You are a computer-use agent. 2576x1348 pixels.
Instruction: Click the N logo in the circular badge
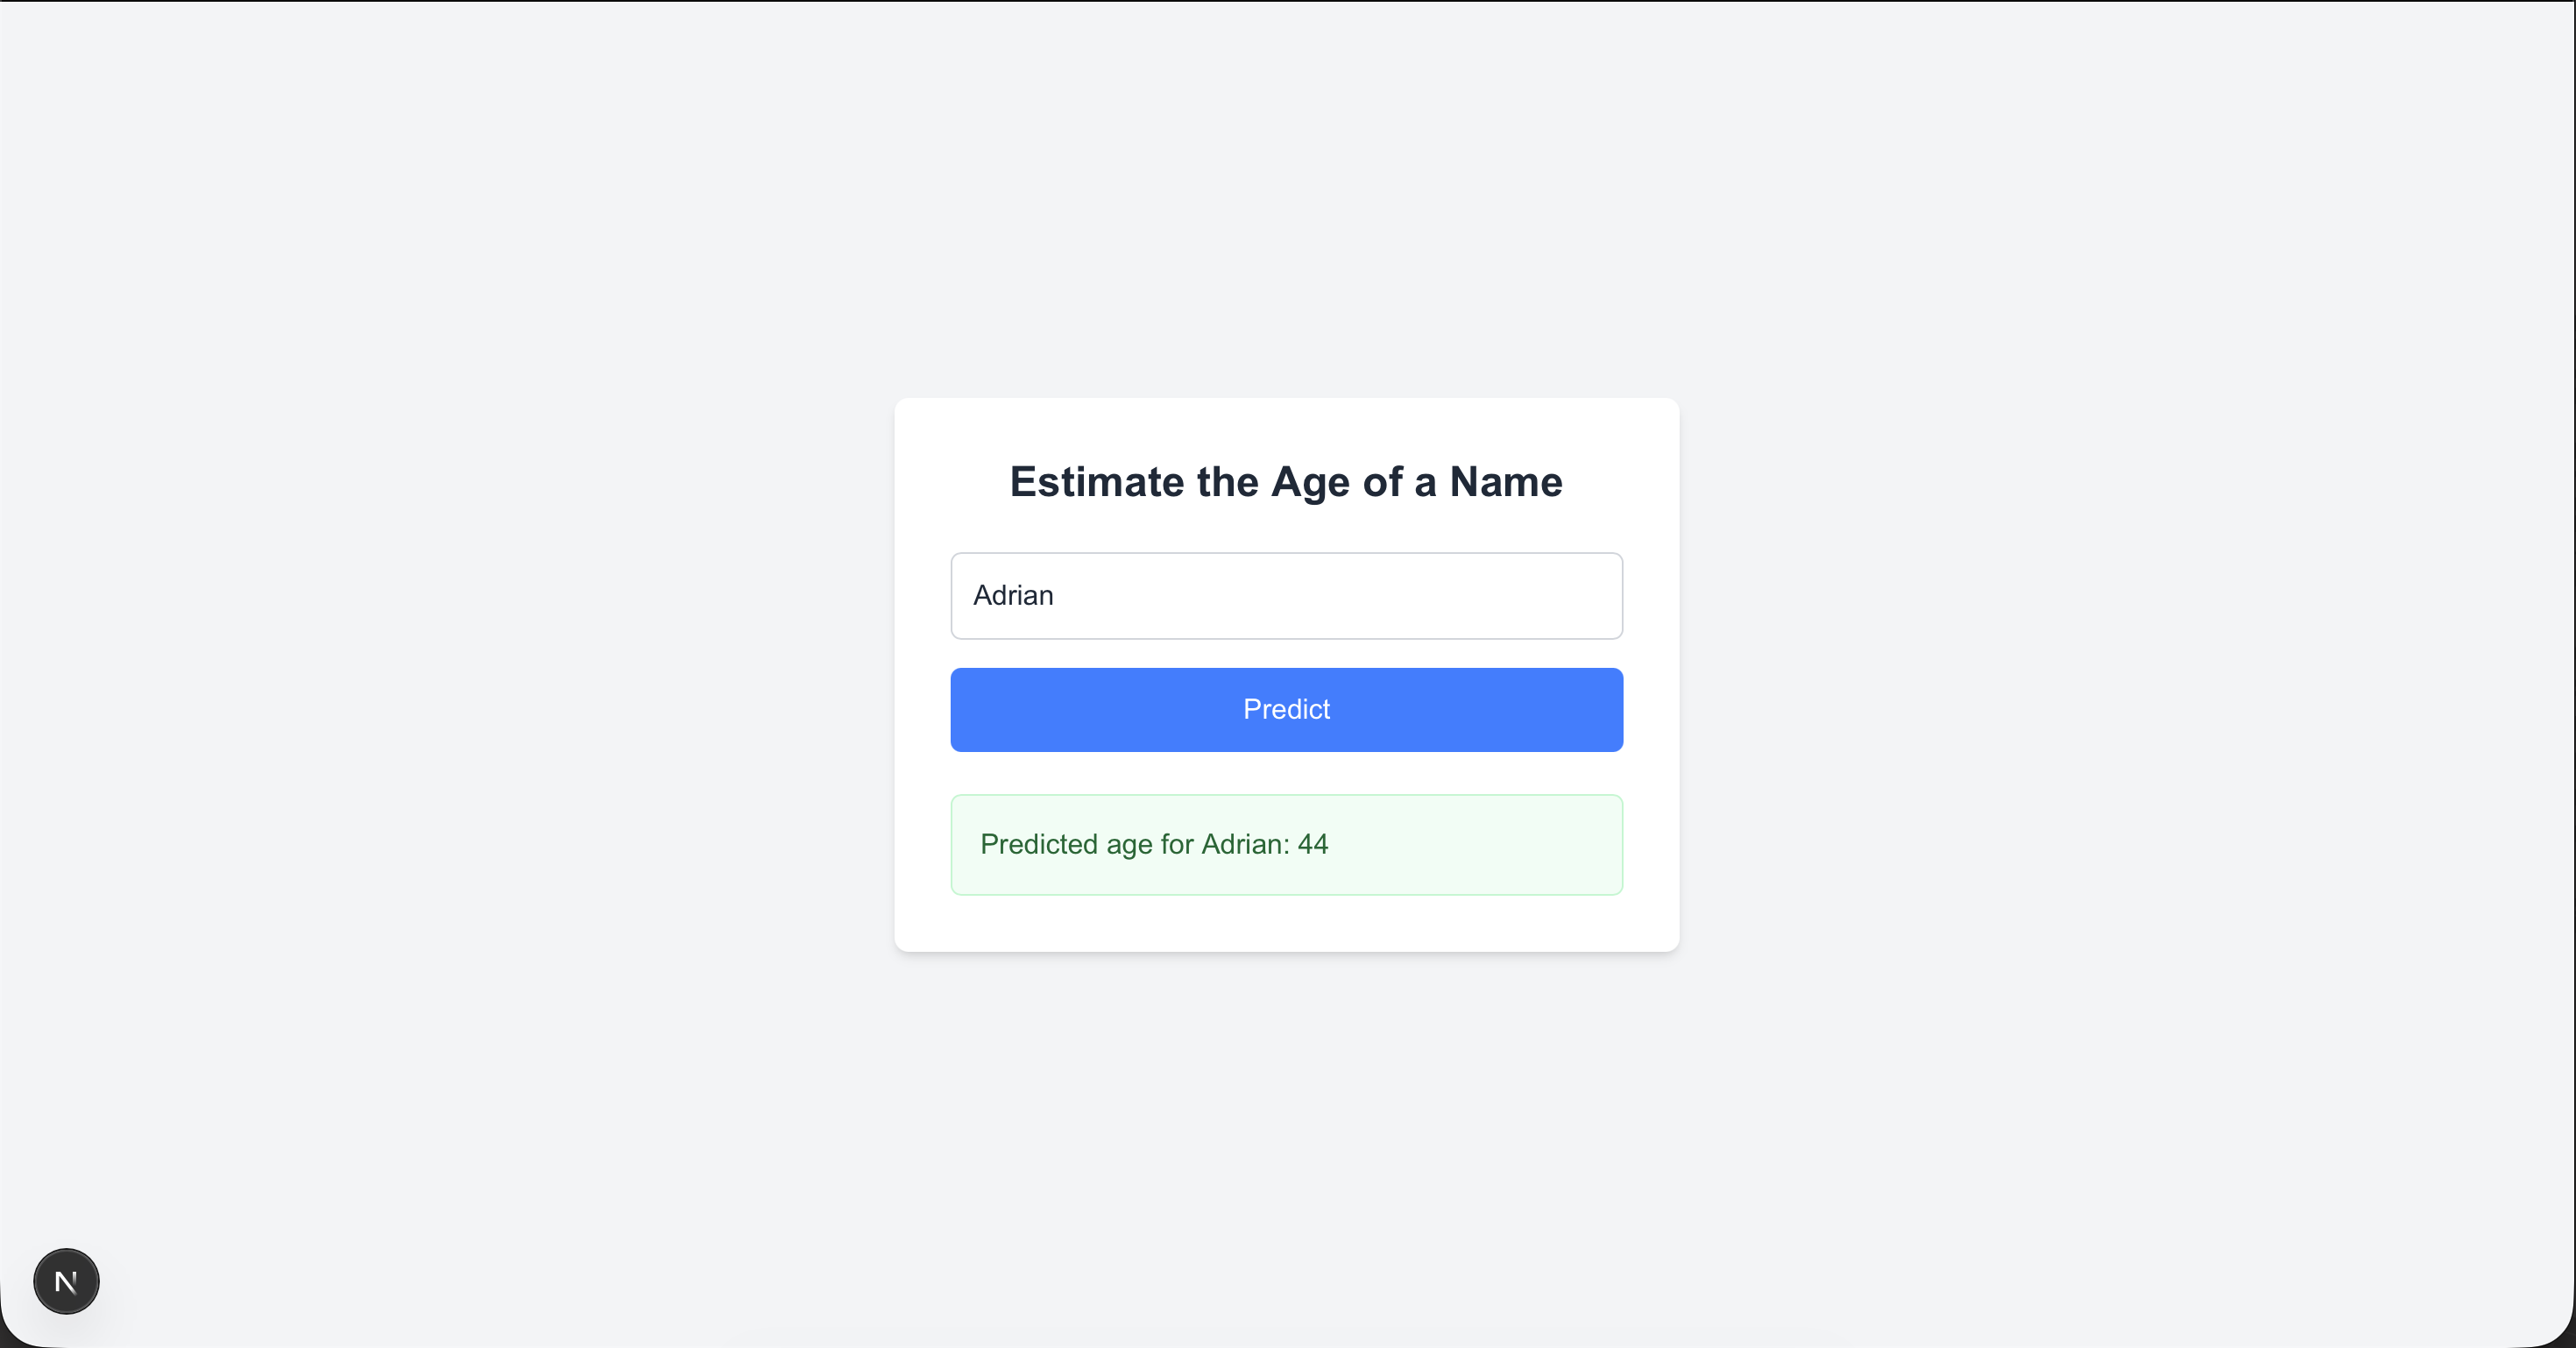click(x=66, y=1281)
